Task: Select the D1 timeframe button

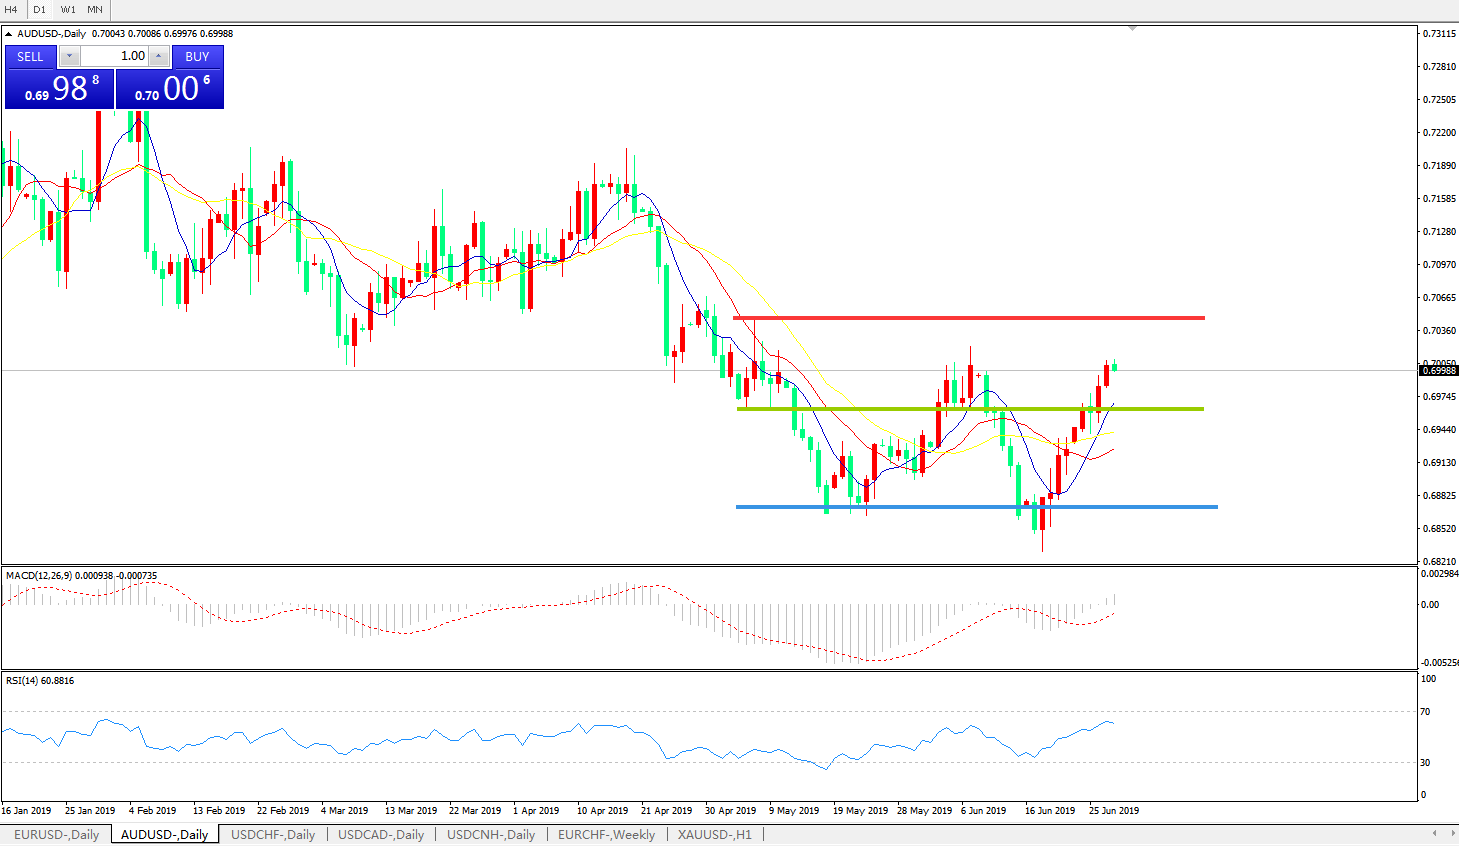Action: [x=40, y=9]
